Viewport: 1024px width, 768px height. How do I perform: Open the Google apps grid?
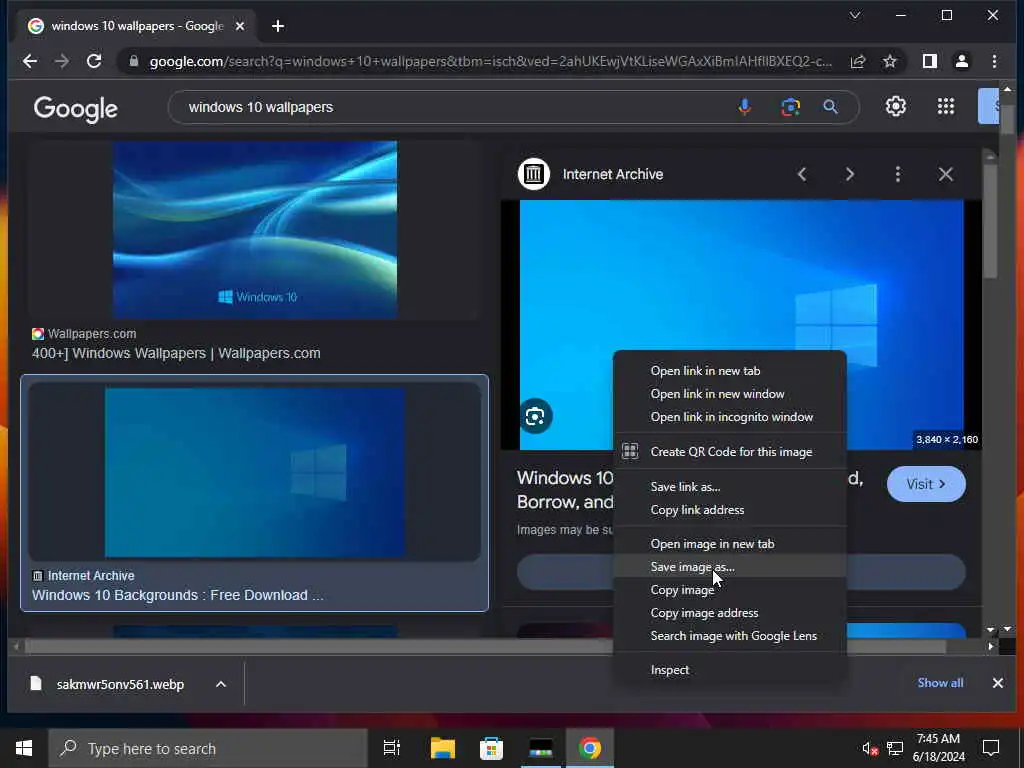pyautogui.click(x=946, y=106)
